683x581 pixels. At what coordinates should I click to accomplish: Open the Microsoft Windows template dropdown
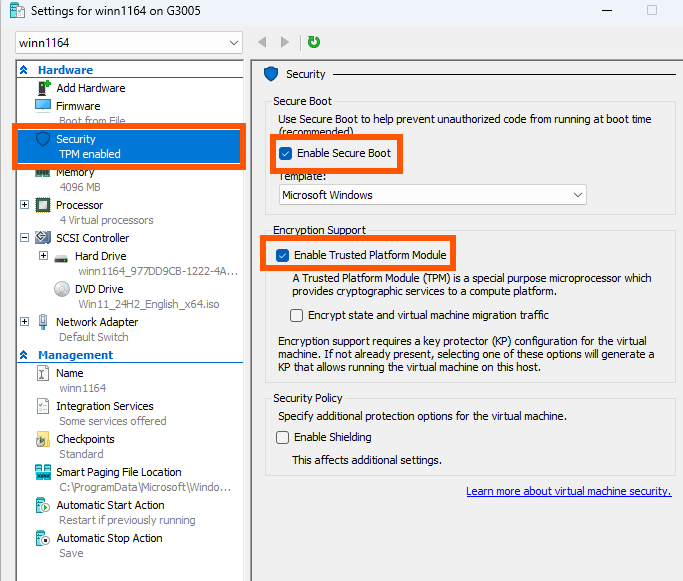click(x=433, y=195)
